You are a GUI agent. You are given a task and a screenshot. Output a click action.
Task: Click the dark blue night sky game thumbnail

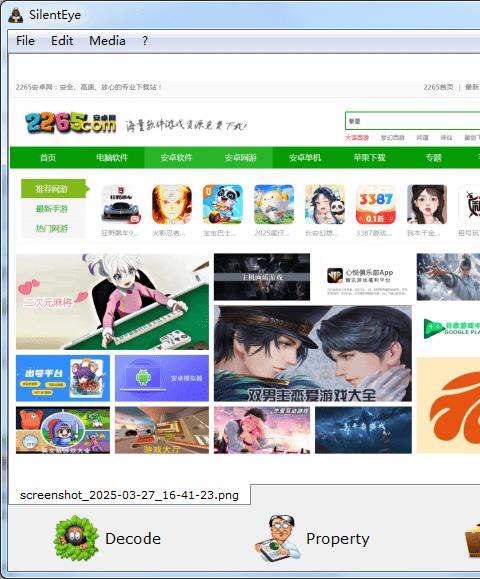pos(363,430)
